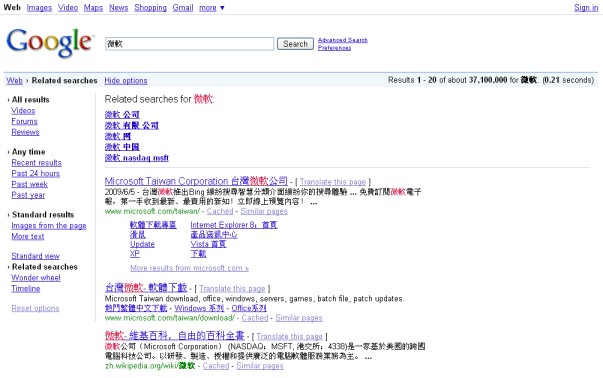Open the 微軟 Wikipedia result title

click(x=175, y=336)
